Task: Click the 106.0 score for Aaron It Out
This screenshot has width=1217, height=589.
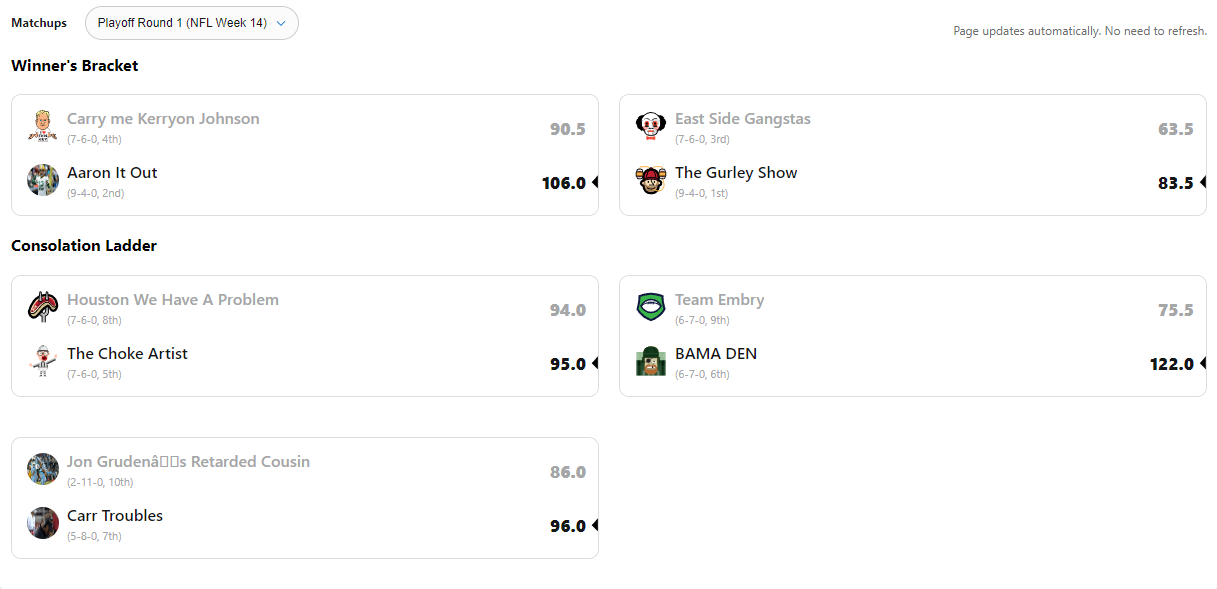Action: [x=564, y=183]
